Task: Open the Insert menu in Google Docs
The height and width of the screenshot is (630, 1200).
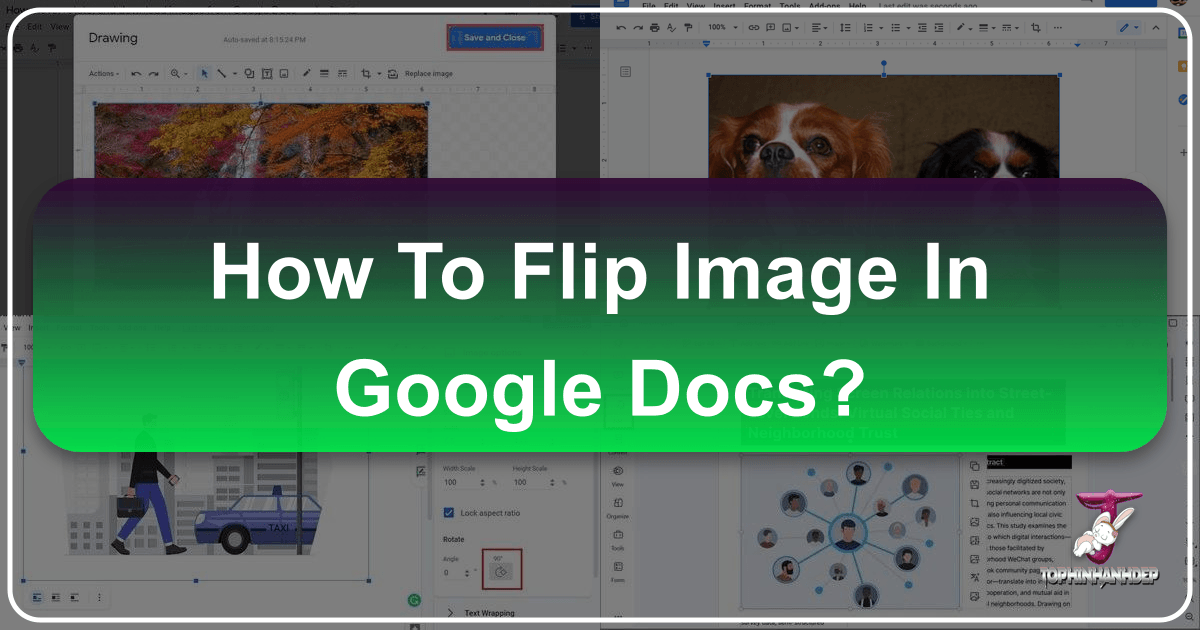Action: [726, 5]
